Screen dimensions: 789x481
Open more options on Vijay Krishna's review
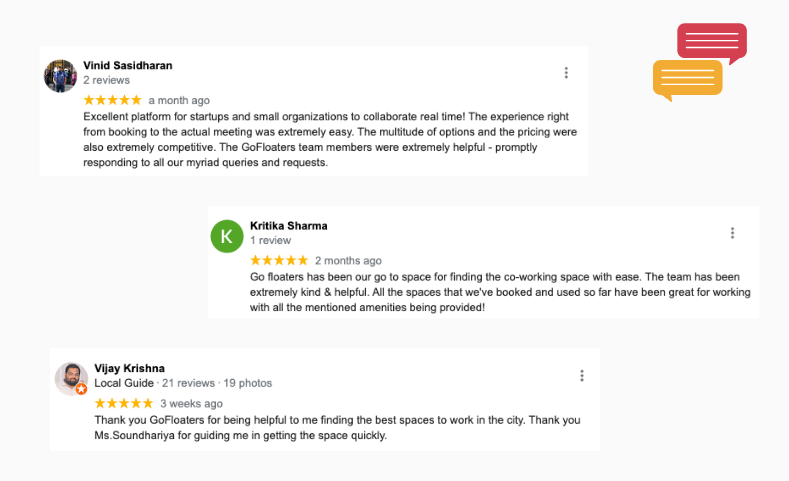pos(582,376)
